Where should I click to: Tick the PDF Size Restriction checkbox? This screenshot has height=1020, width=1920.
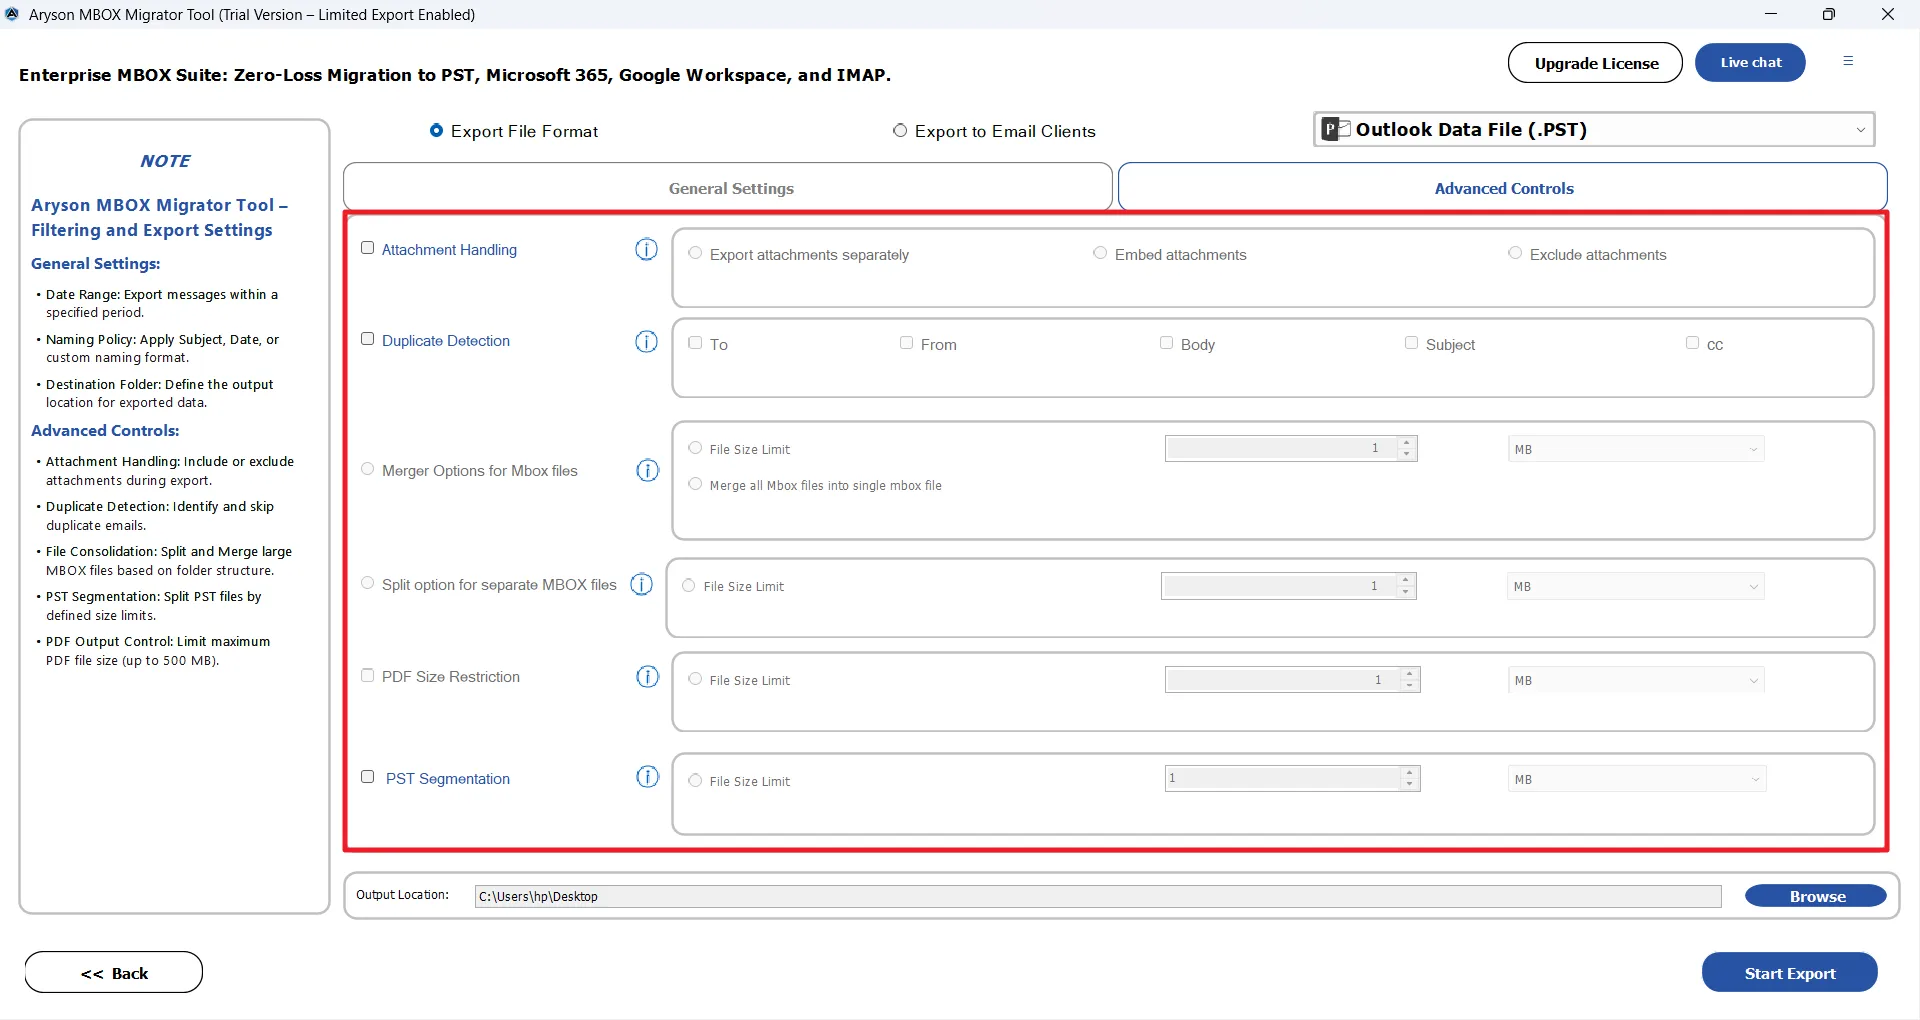[368, 675]
